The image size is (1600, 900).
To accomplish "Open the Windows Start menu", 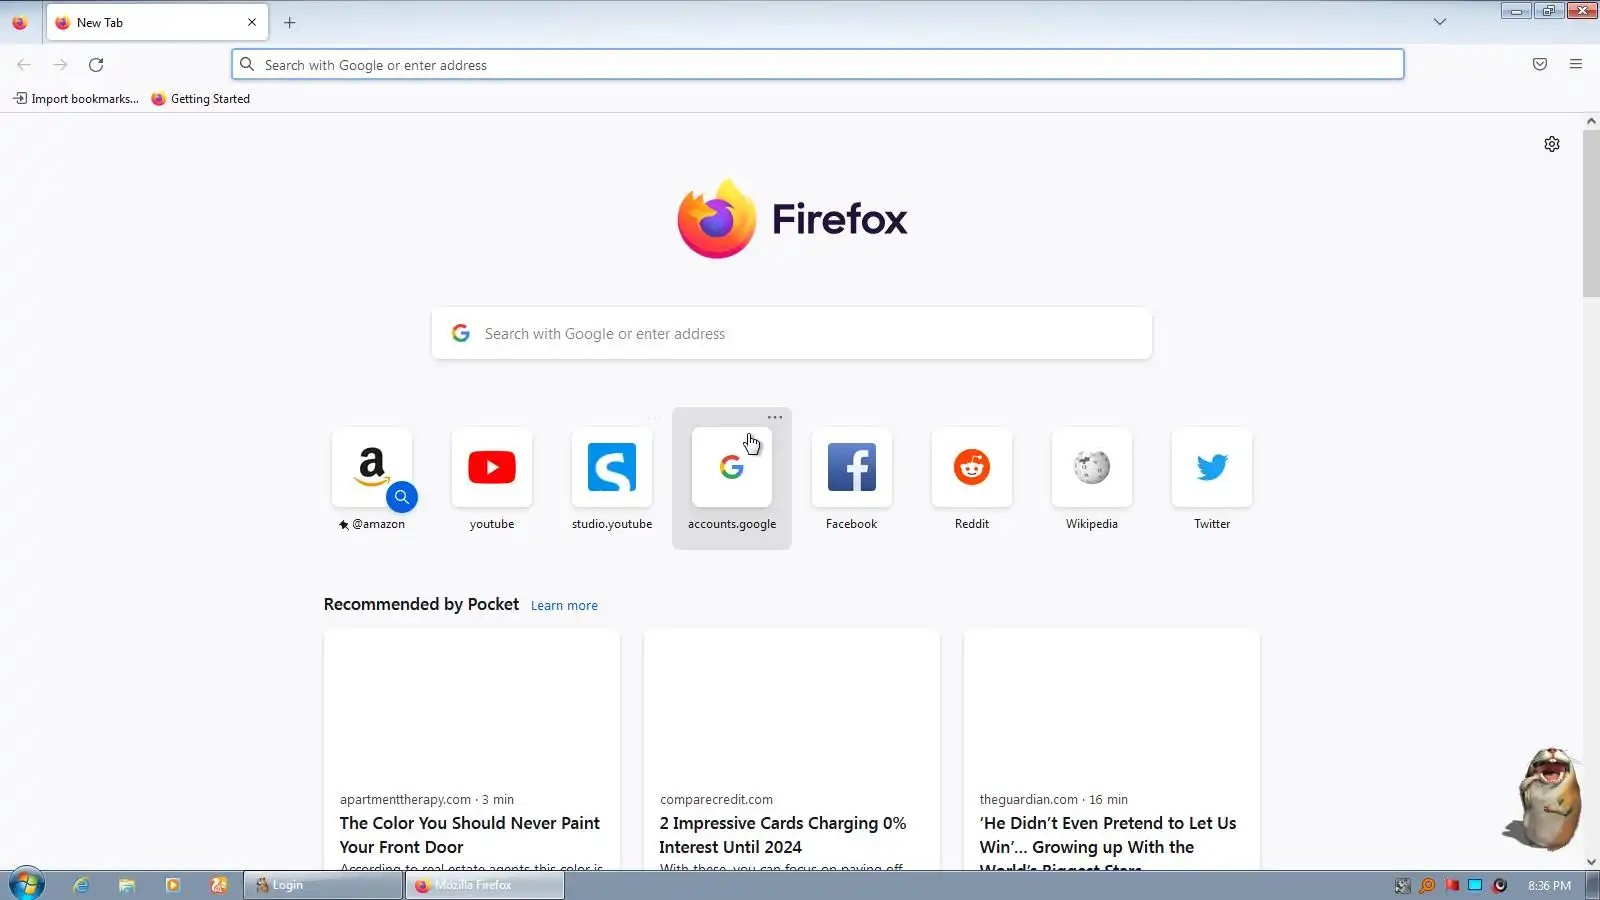I will pos(27,885).
